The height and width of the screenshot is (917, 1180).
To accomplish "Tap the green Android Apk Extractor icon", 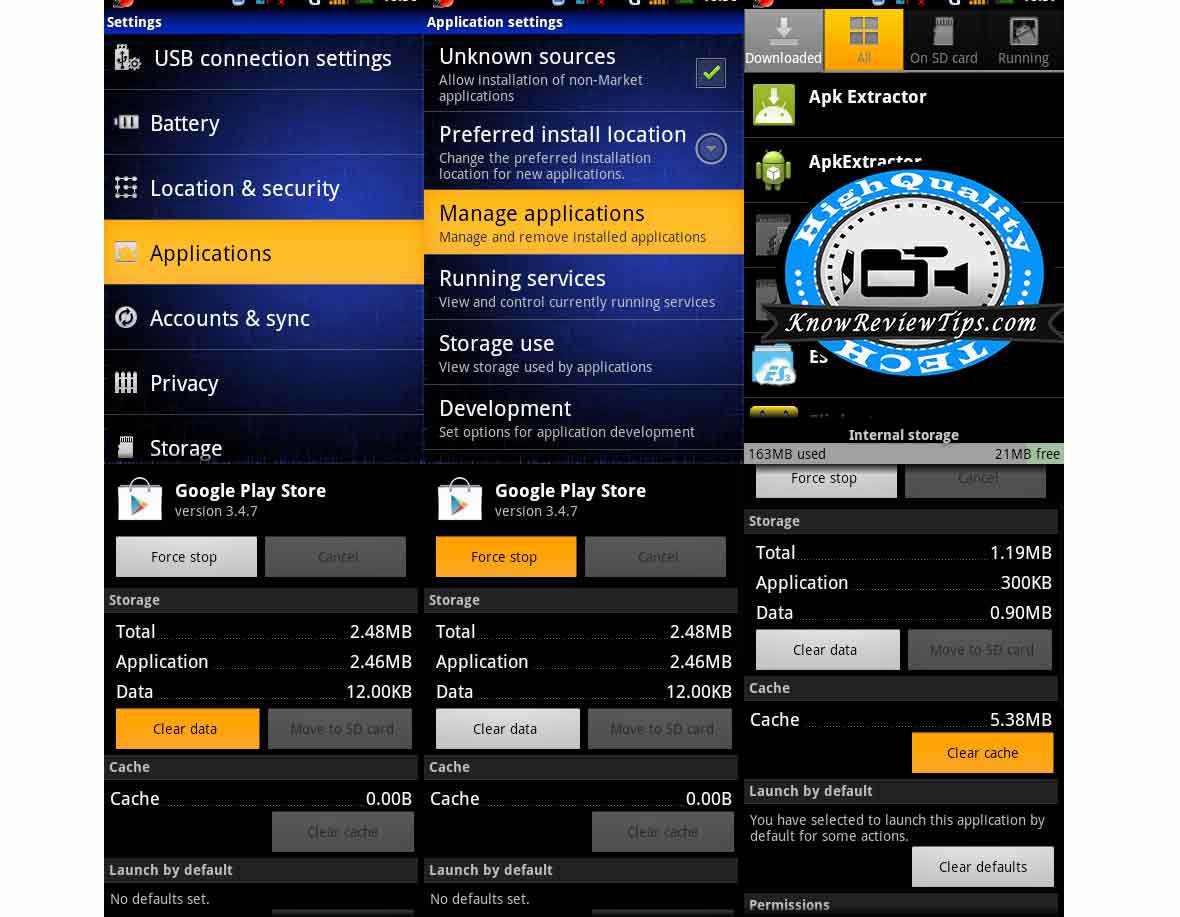I will click(x=773, y=104).
